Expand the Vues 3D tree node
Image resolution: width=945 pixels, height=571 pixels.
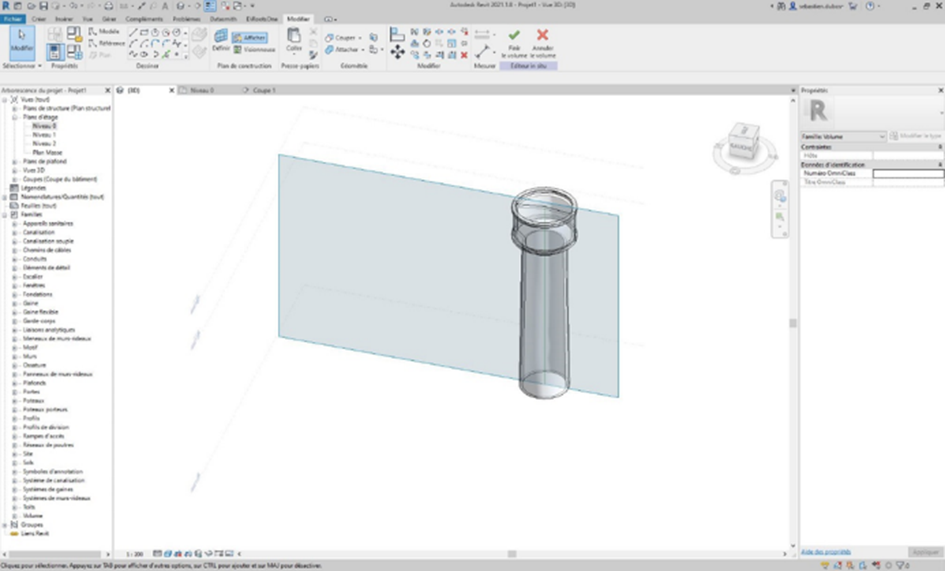[15, 171]
